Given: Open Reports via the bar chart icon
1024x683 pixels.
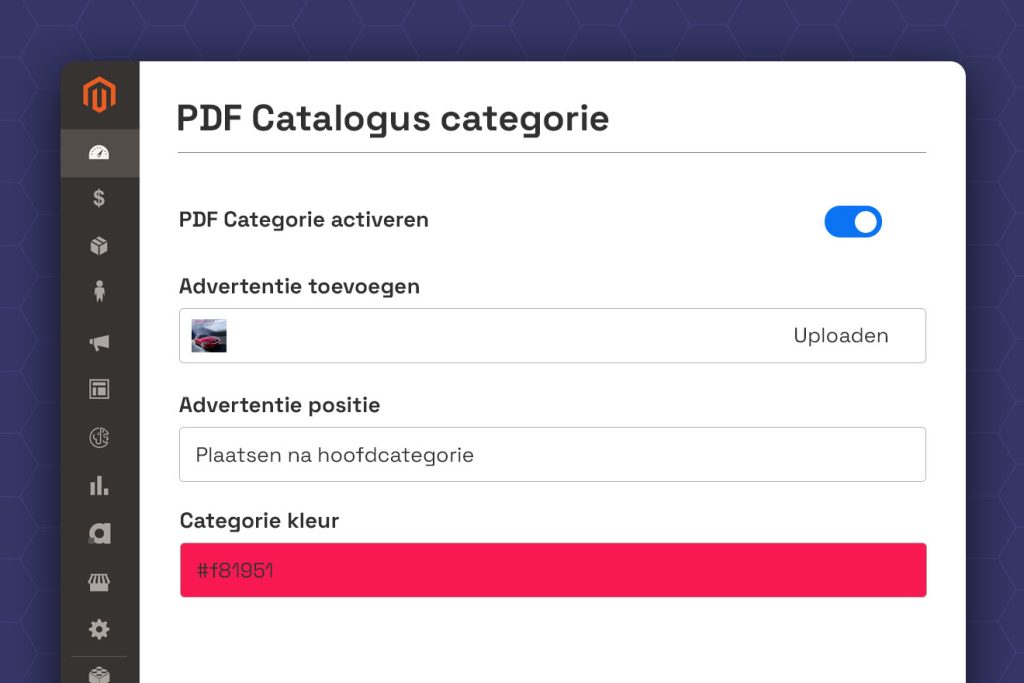Looking at the screenshot, I should click(x=99, y=485).
